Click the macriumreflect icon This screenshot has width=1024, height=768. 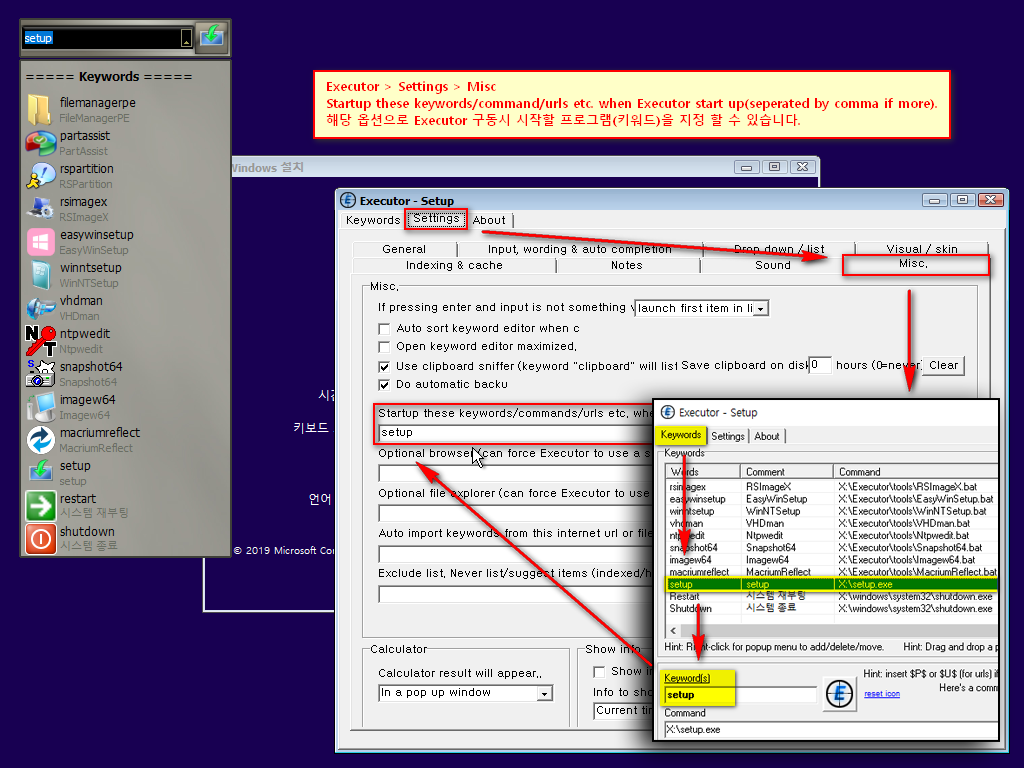point(40,440)
